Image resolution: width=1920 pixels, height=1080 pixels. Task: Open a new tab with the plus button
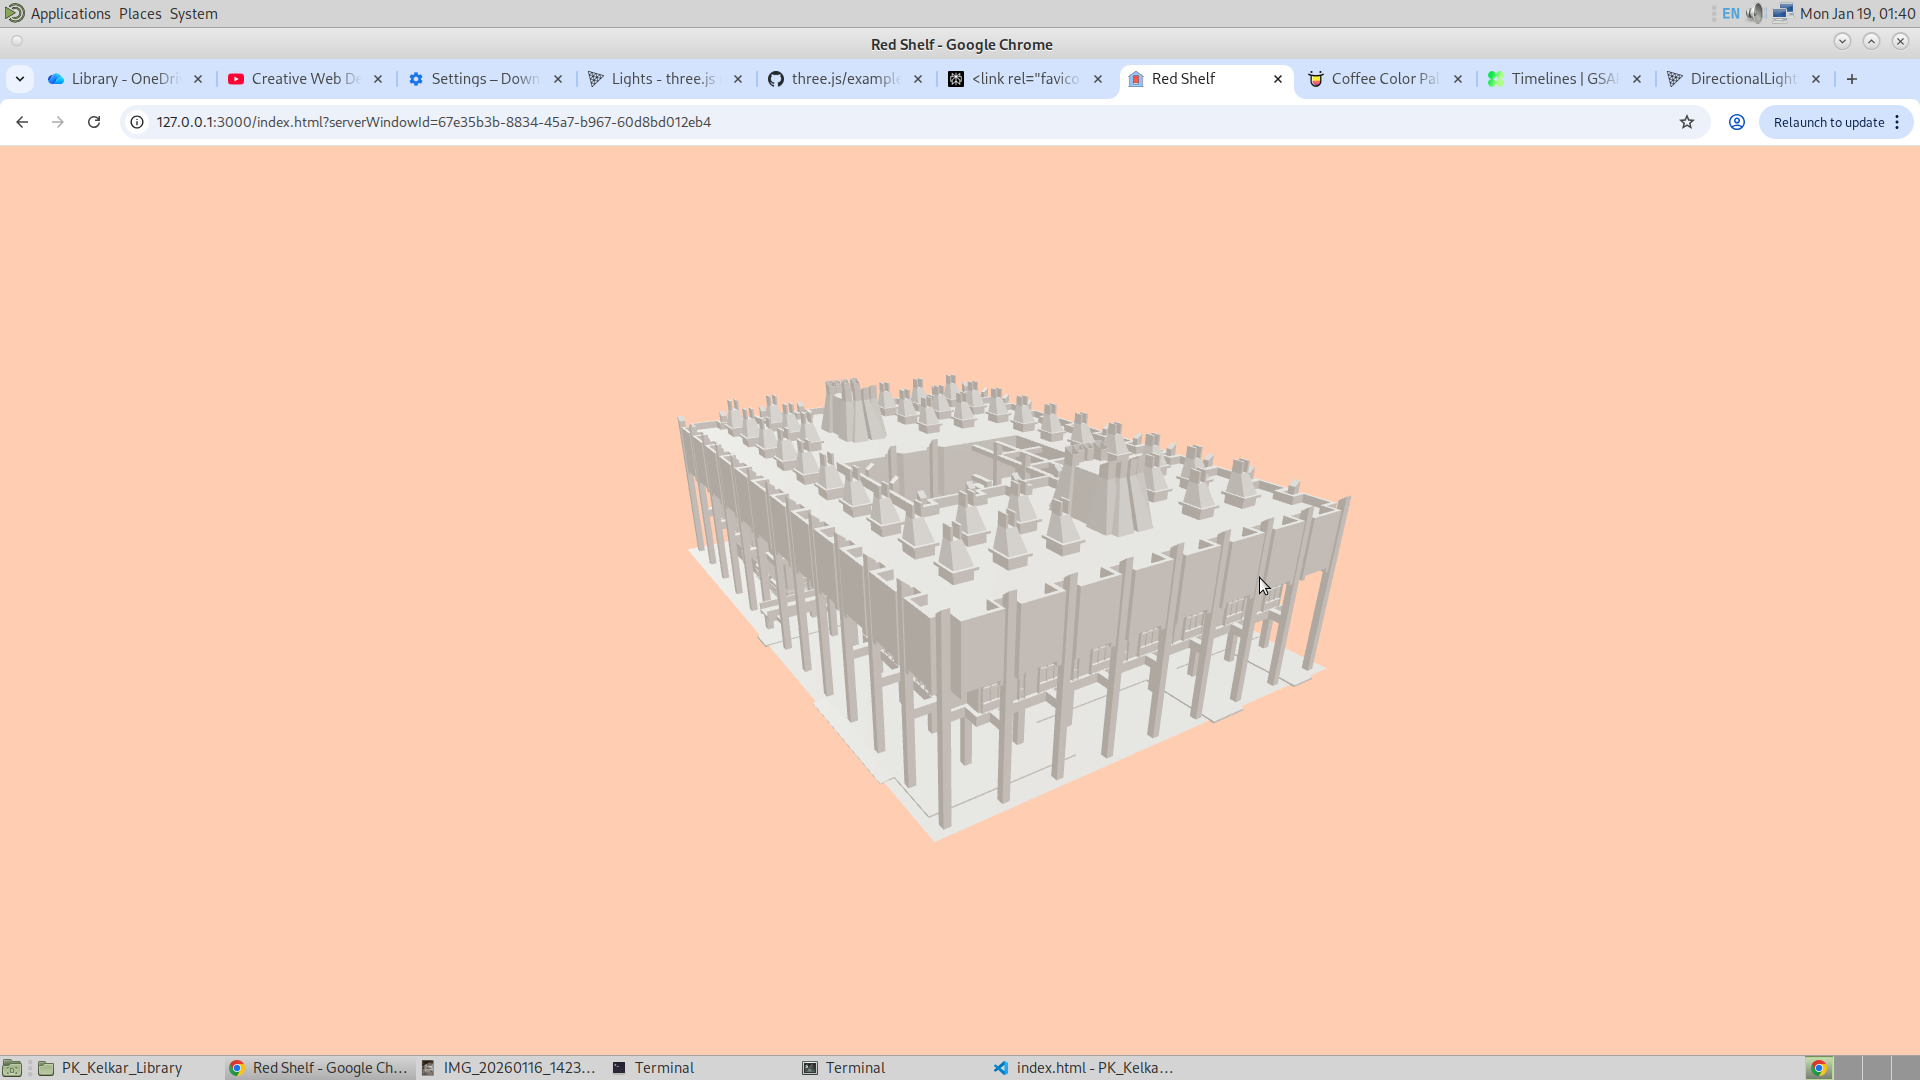coord(1852,79)
